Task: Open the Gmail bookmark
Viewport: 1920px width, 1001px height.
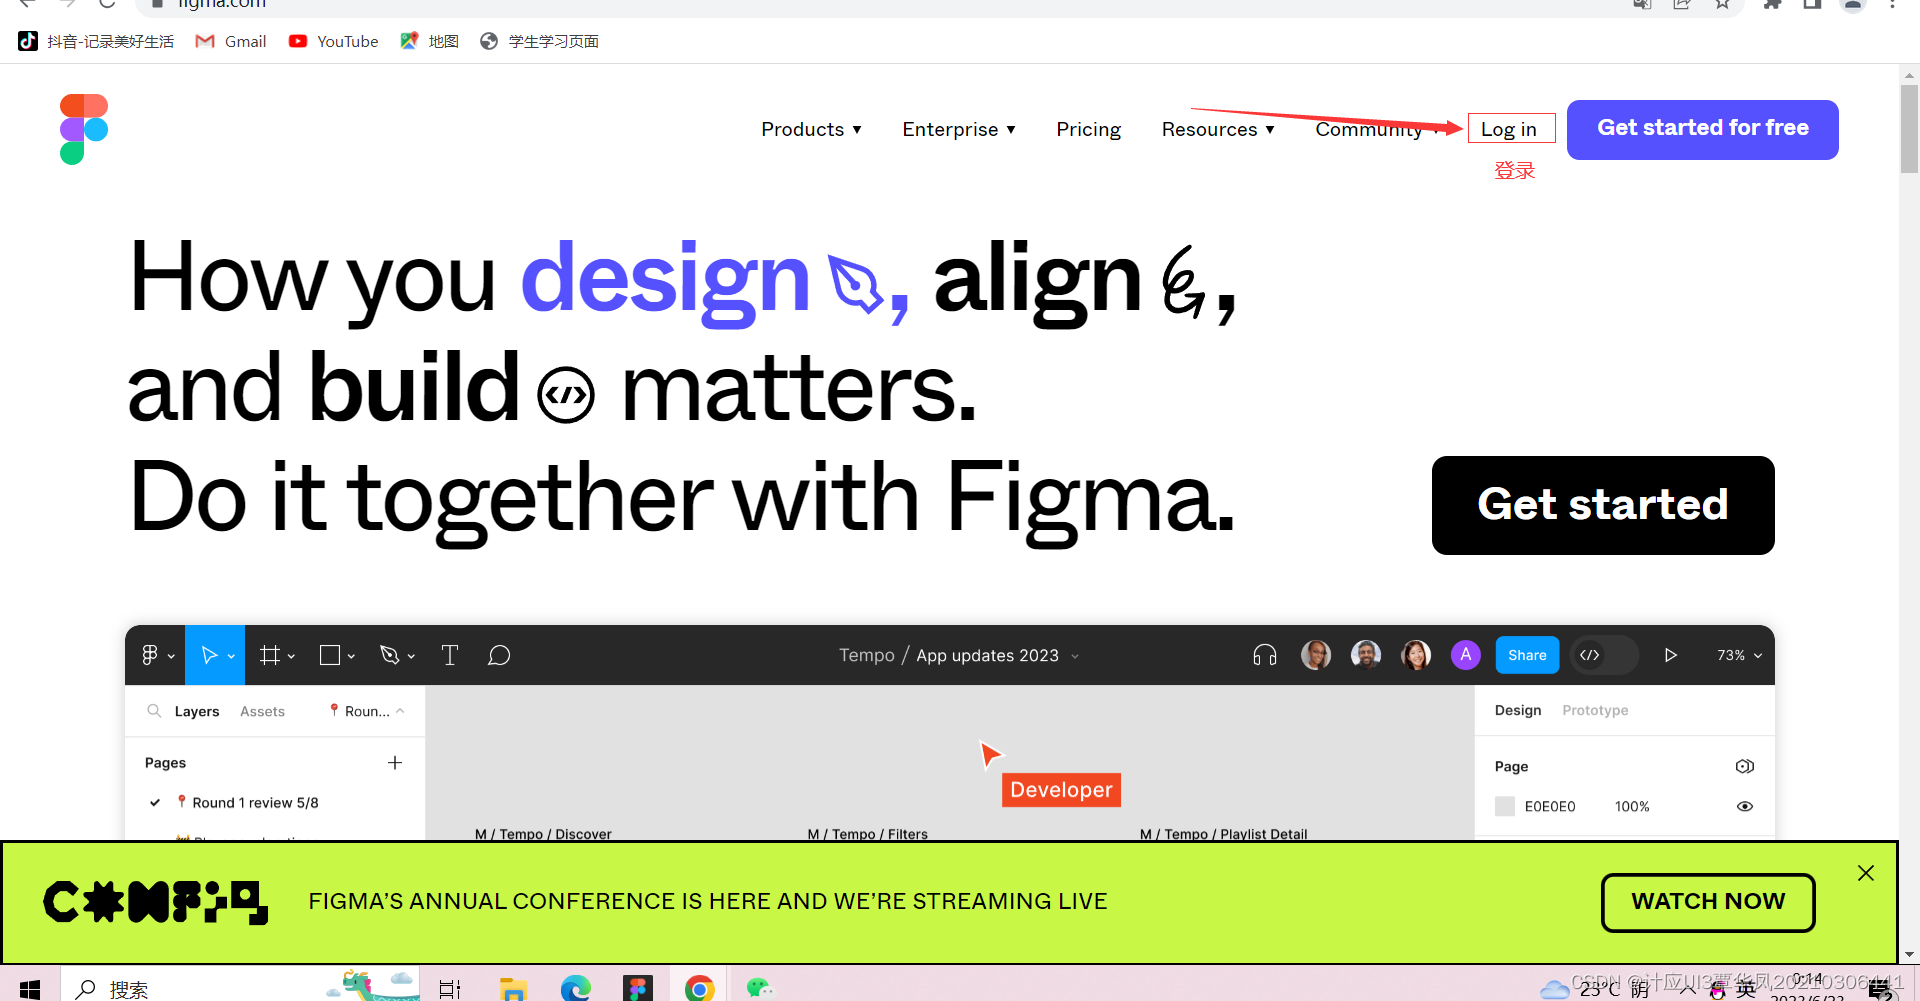Action: [x=231, y=41]
